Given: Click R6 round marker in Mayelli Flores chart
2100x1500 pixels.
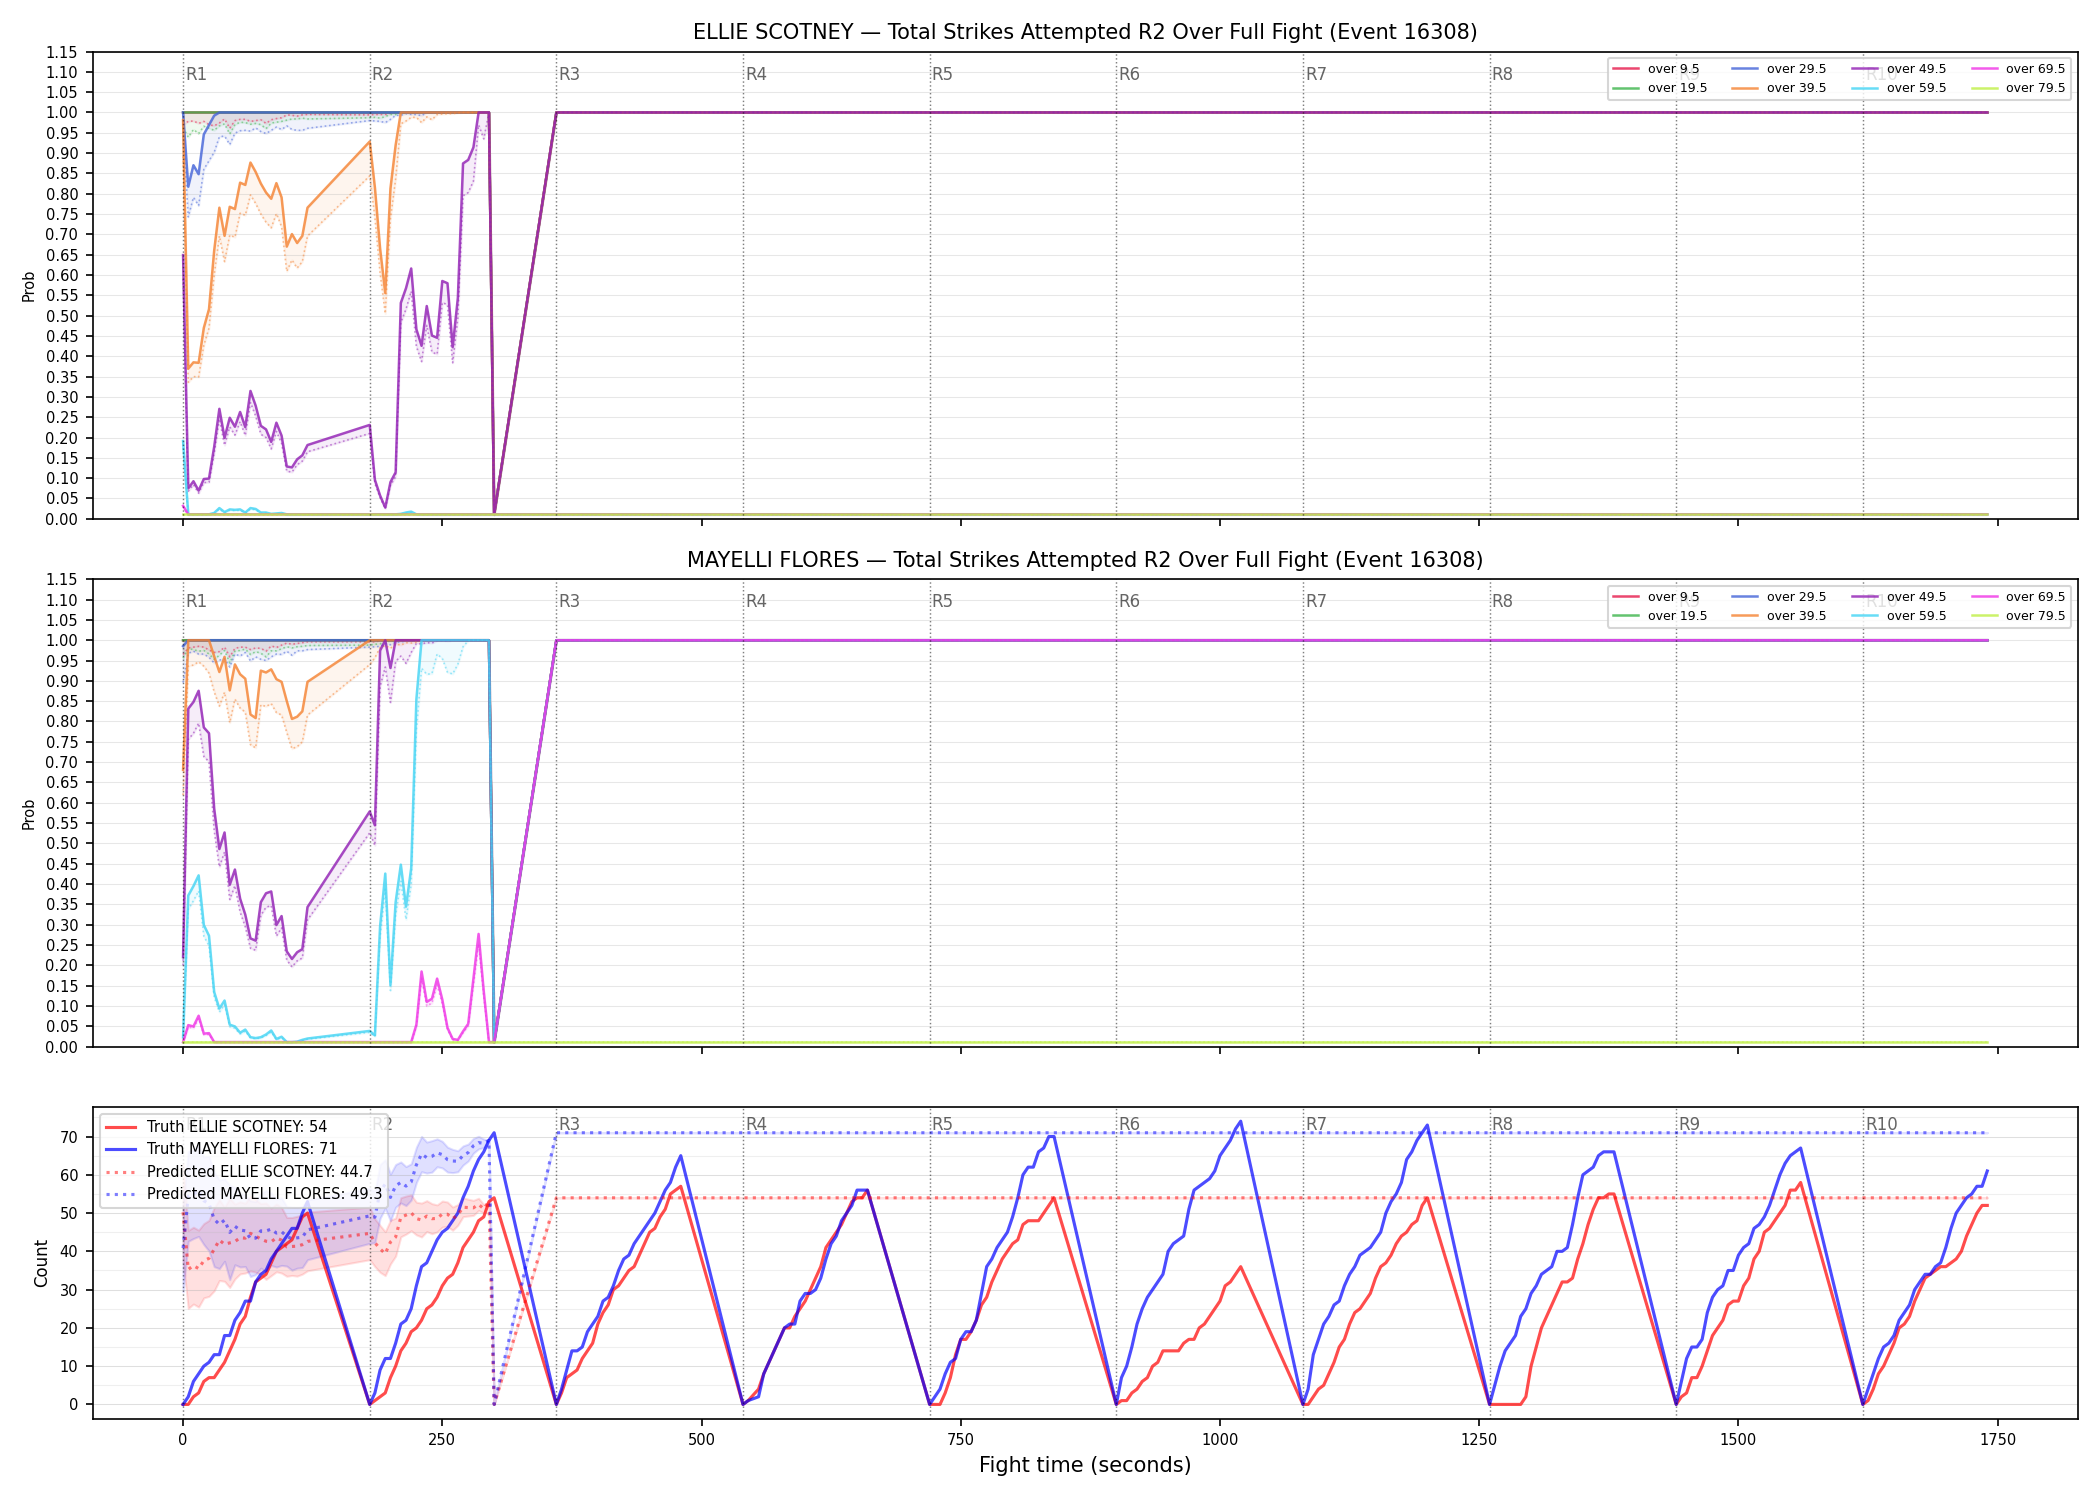Looking at the screenshot, I should tap(1129, 601).
